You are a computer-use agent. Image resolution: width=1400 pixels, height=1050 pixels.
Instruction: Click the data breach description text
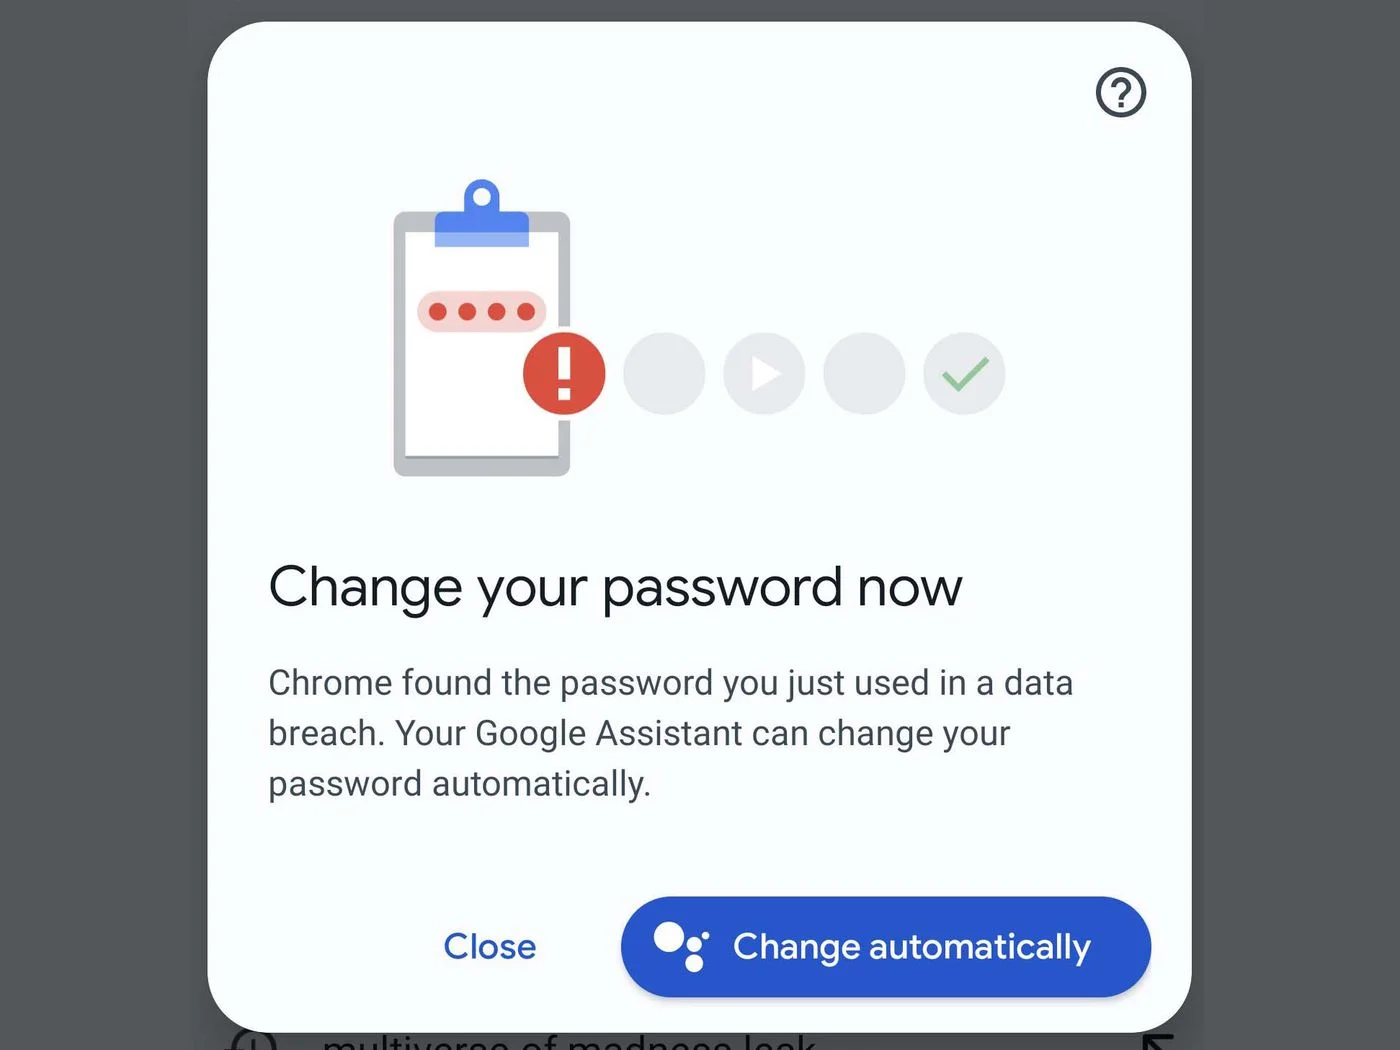(x=670, y=733)
